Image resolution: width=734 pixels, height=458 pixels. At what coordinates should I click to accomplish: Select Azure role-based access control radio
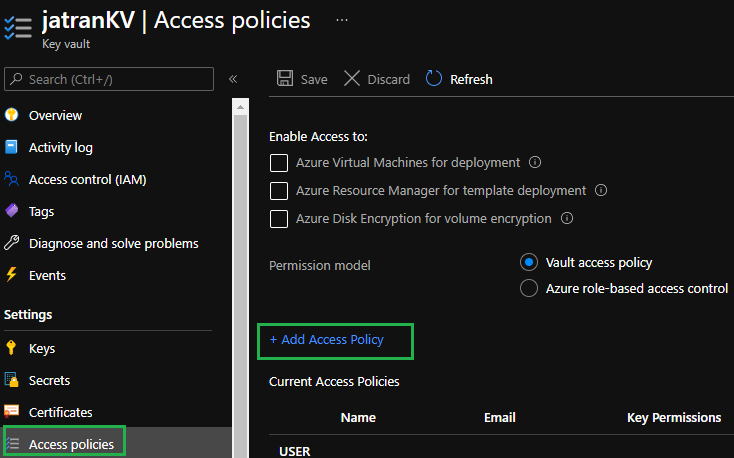coord(529,288)
